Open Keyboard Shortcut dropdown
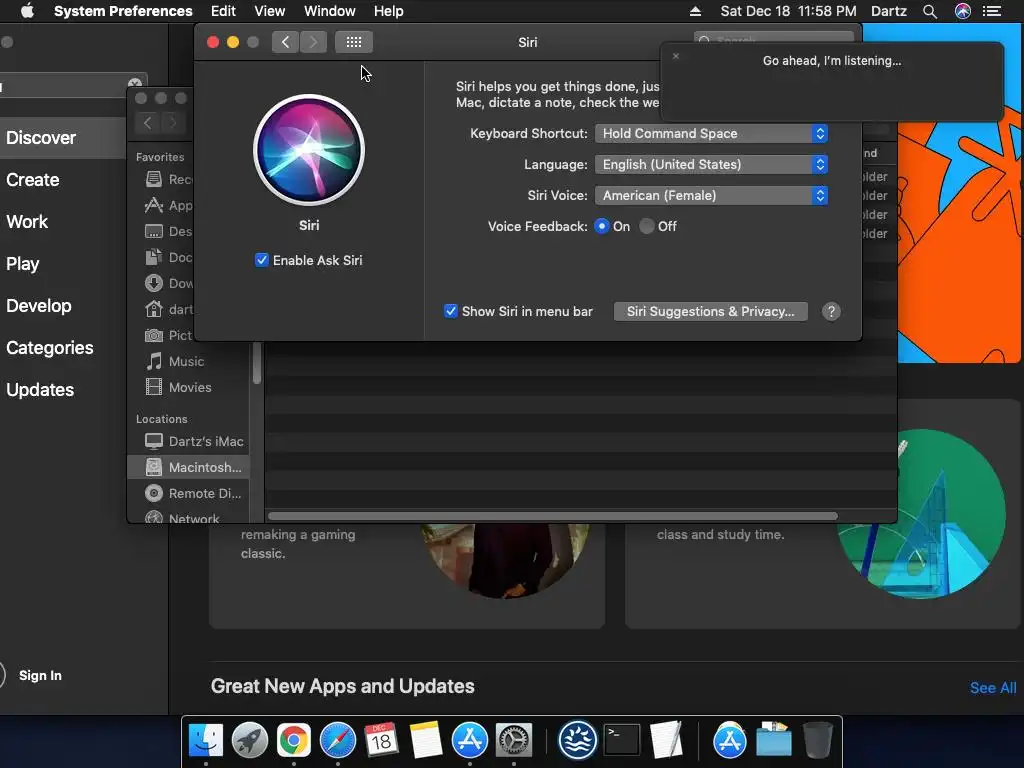 [711, 133]
